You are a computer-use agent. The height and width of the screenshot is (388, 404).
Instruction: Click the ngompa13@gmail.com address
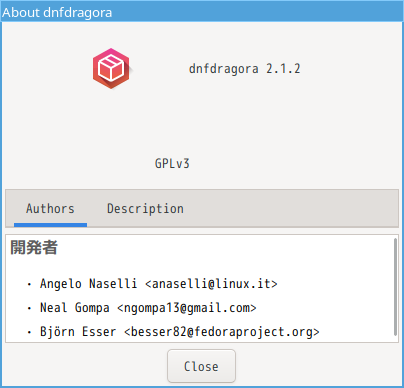pyautogui.click(x=187, y=308)
